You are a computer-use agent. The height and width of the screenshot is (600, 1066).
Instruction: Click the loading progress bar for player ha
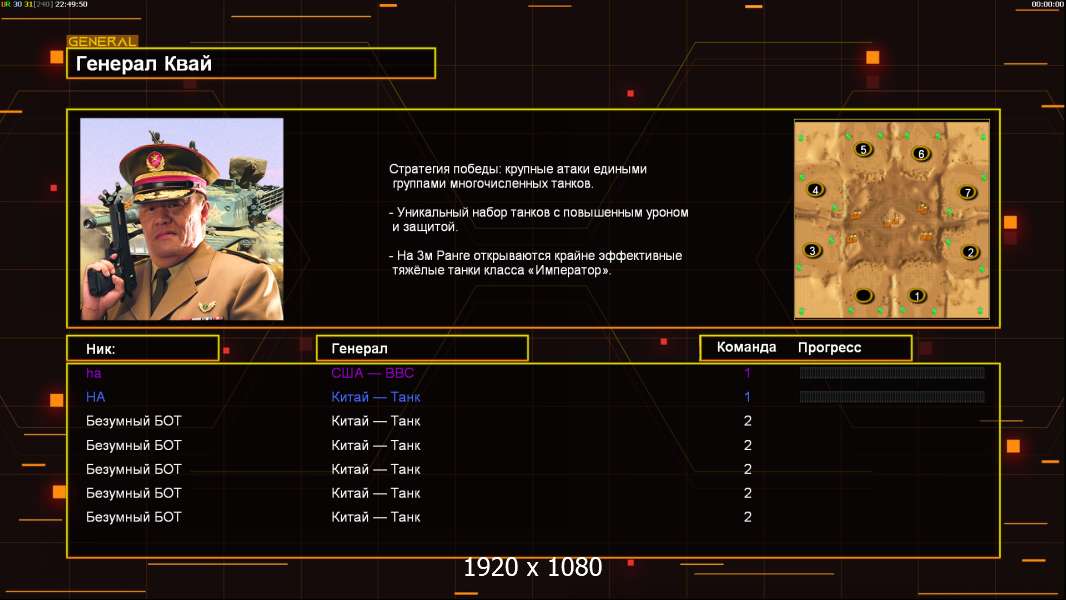(892, 372)
